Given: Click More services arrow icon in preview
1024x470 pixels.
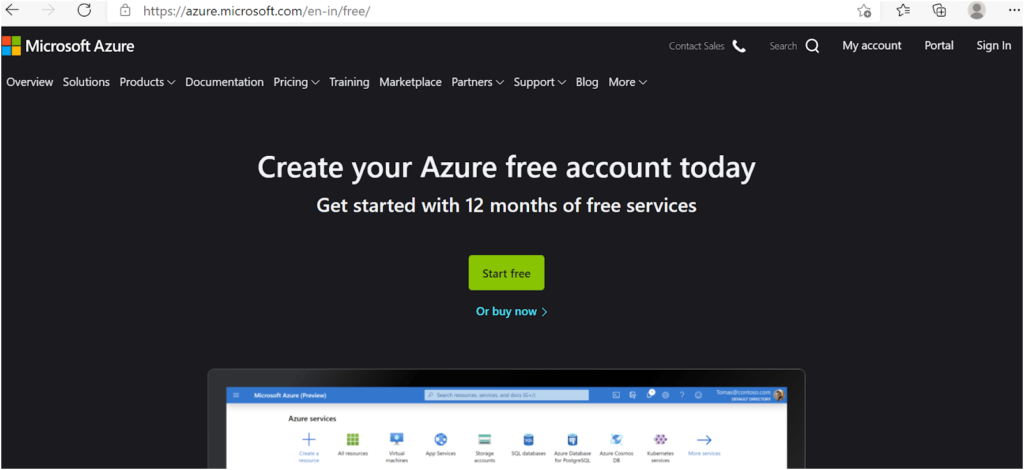Looking at the screenshot, I should tap(704, 439).
